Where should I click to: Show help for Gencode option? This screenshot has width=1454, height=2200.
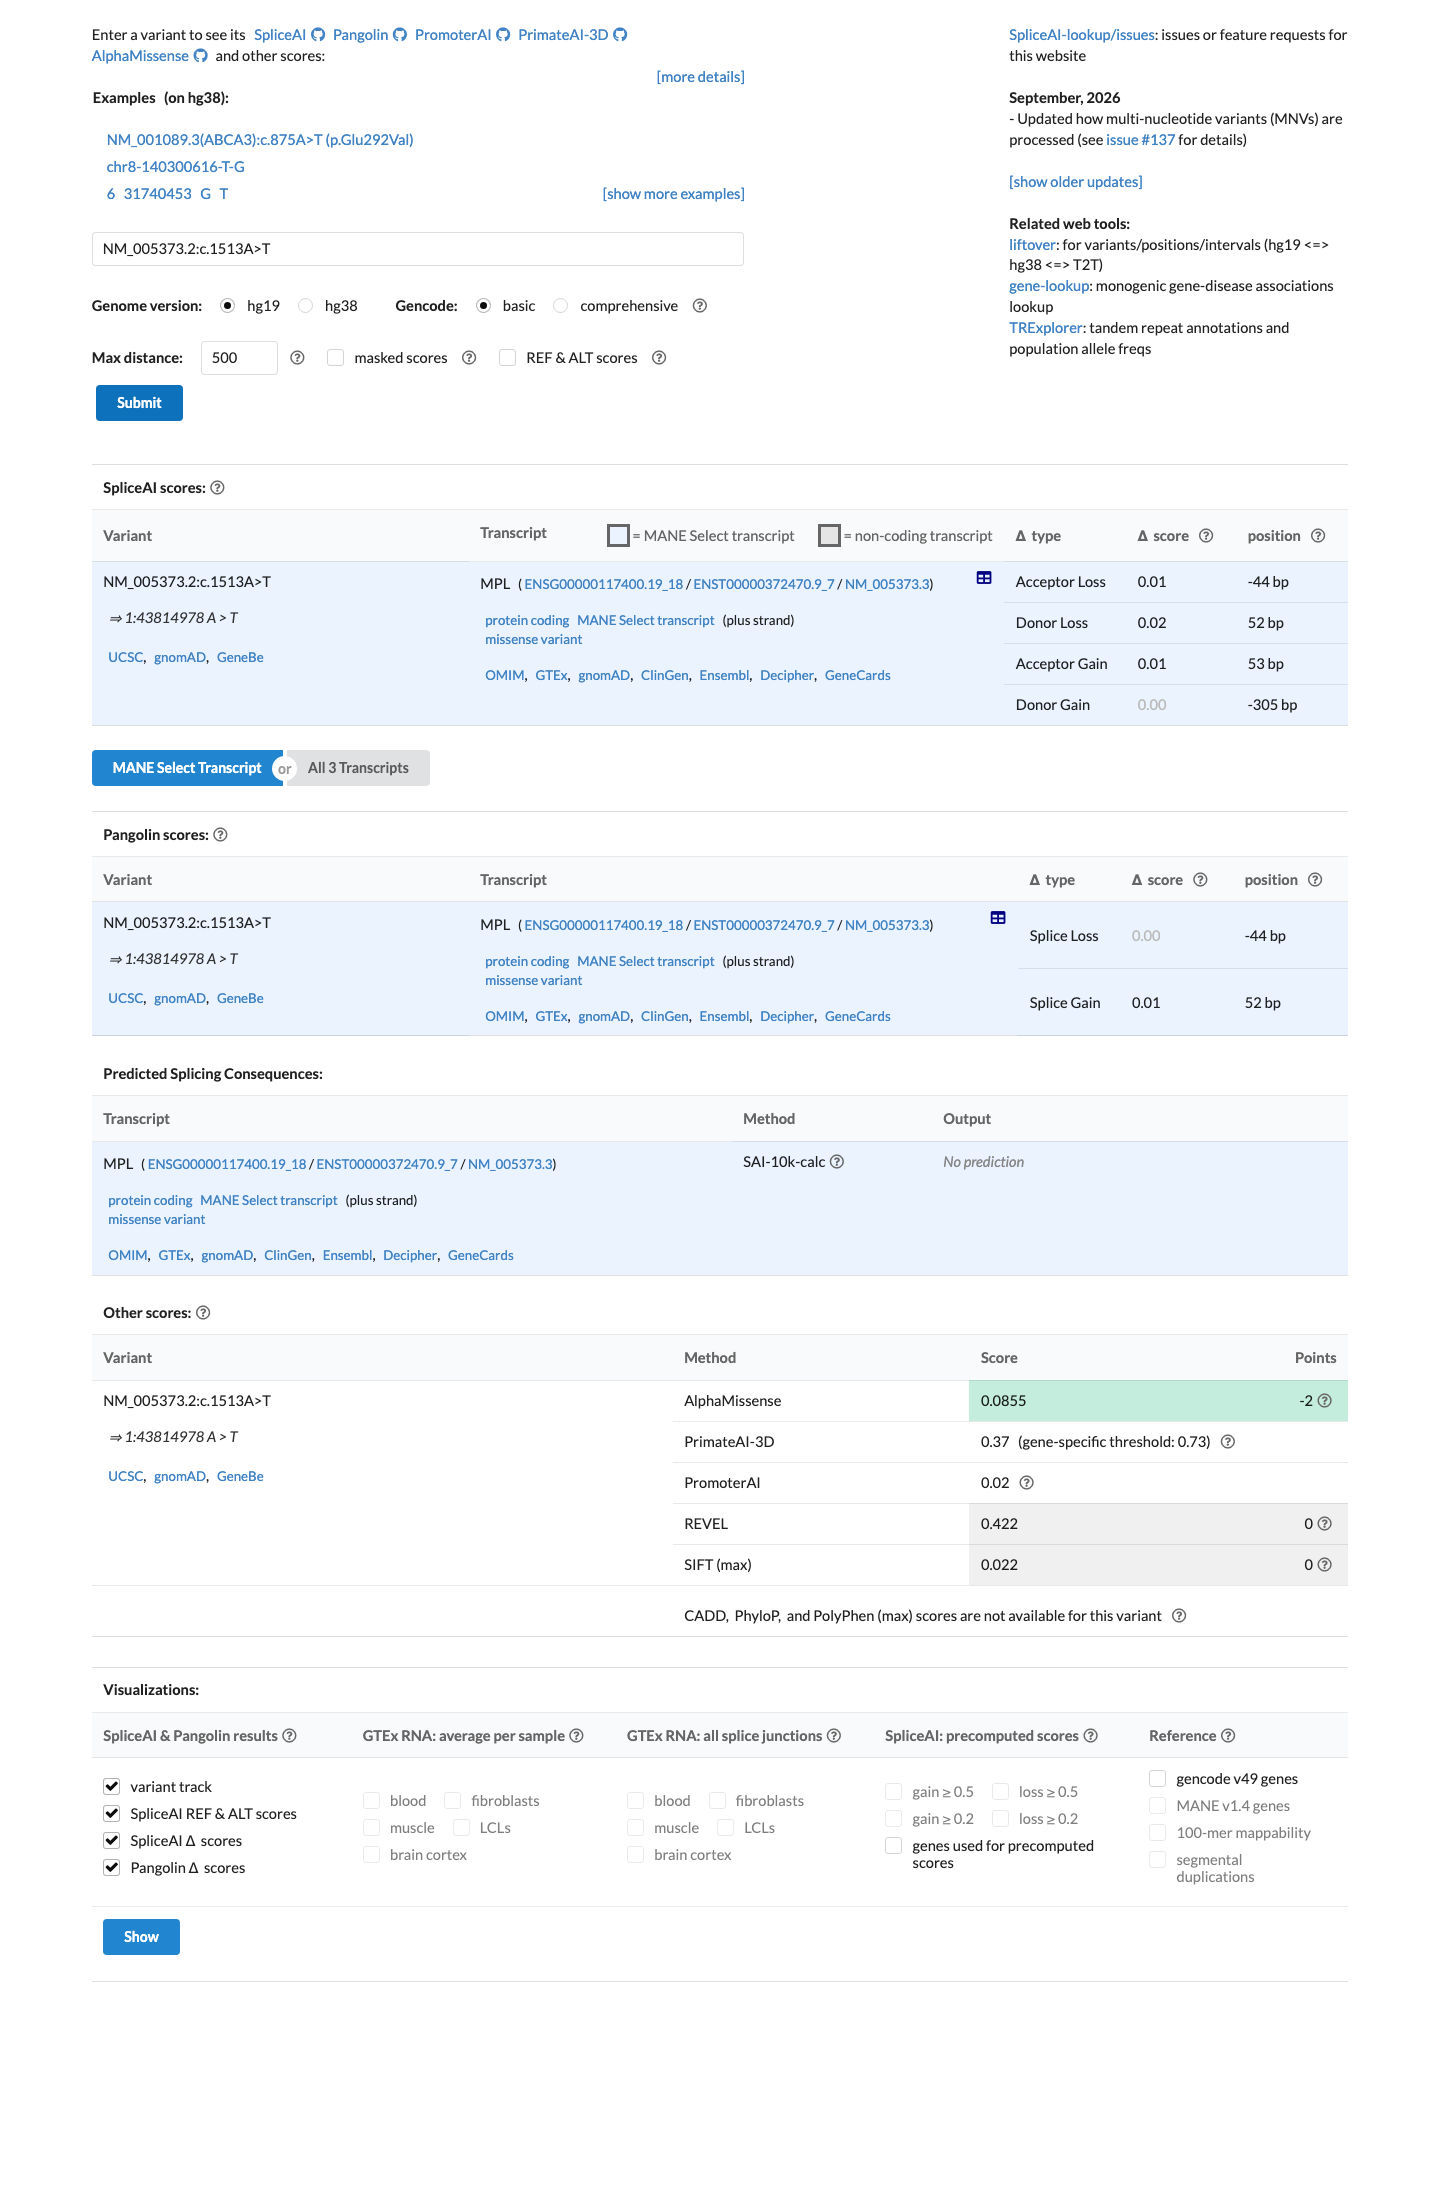[700, 306]
